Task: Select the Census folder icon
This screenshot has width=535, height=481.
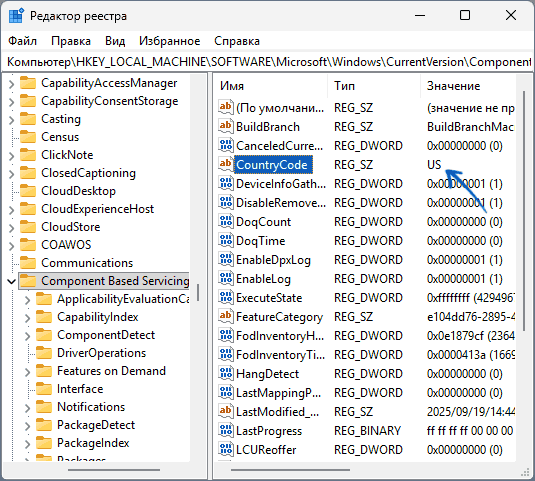Action: coord(28,137)
